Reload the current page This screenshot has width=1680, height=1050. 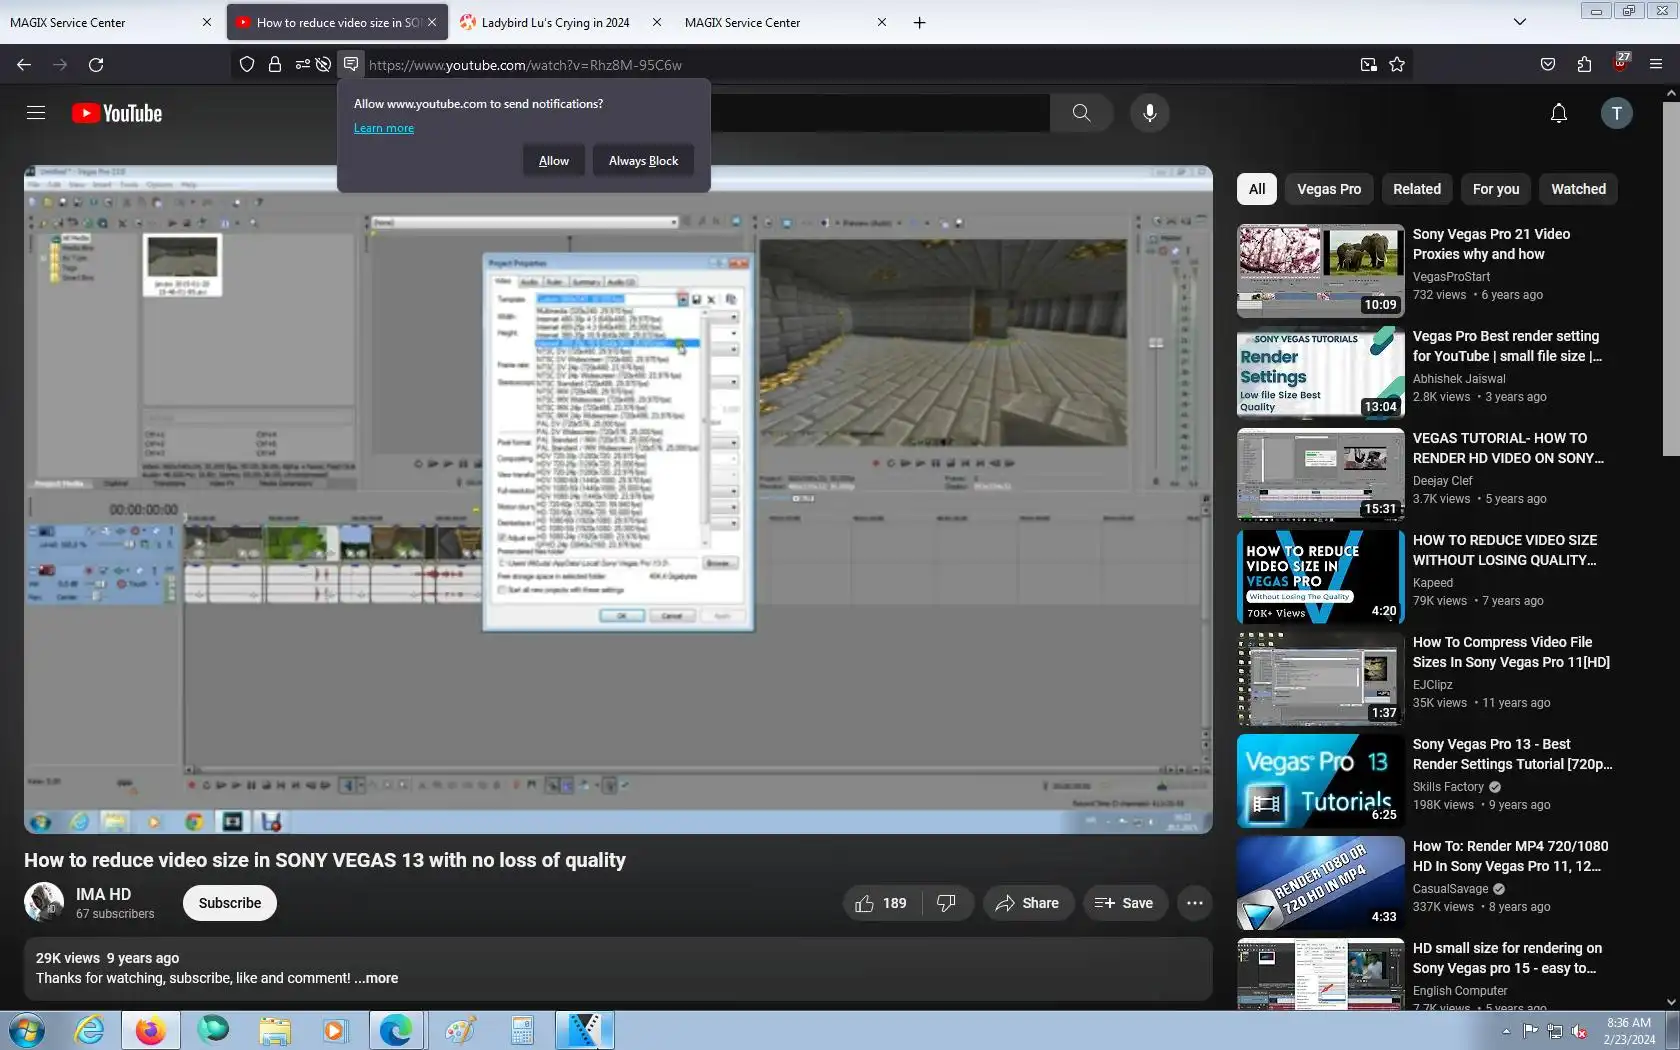click(96, 65)
